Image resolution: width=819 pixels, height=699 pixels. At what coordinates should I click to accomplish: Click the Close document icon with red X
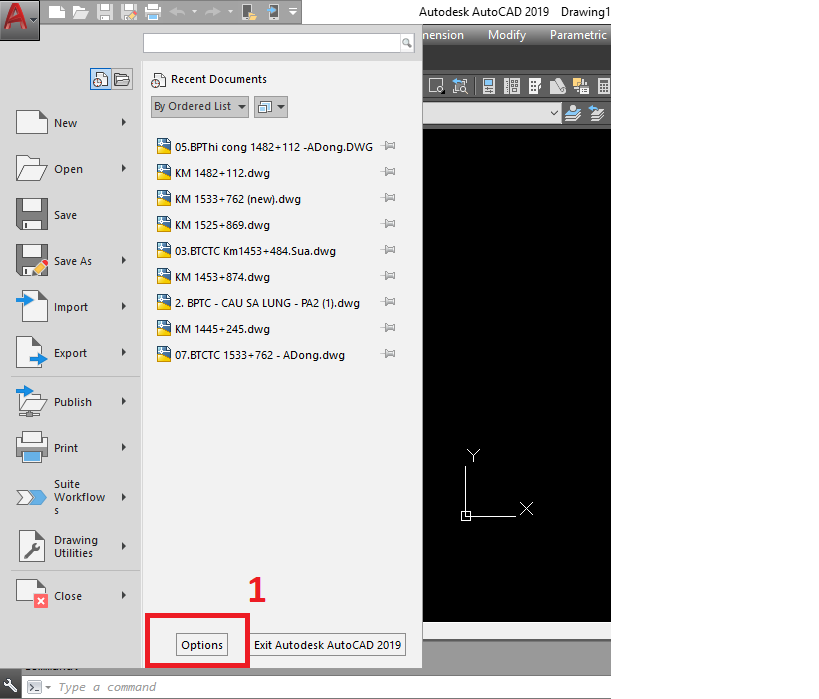click(32, 593)
